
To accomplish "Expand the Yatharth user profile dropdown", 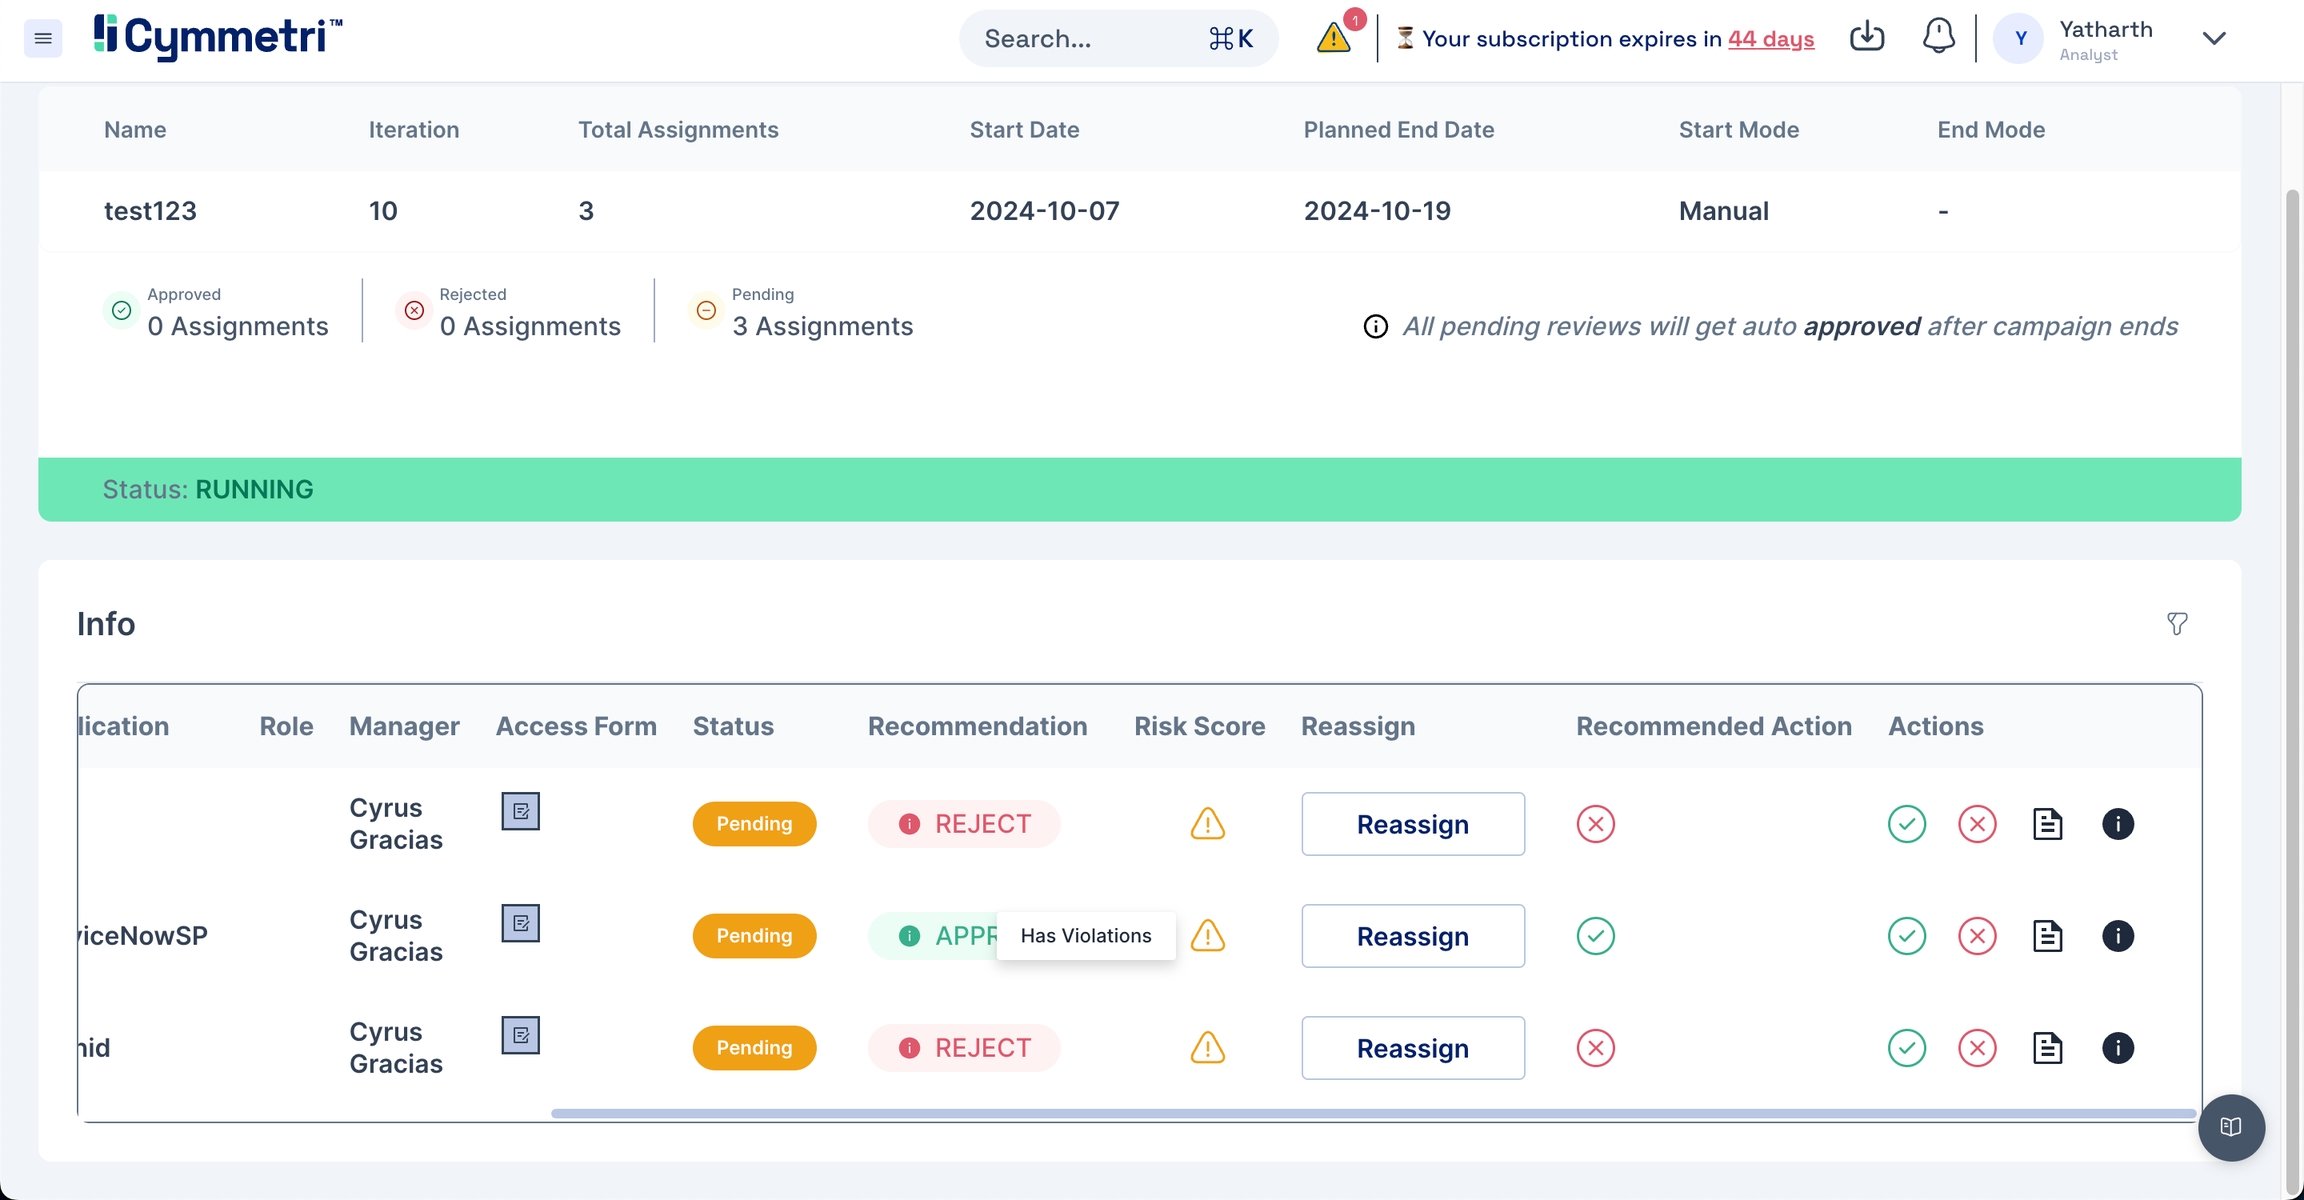I will tap(2214, 38).
